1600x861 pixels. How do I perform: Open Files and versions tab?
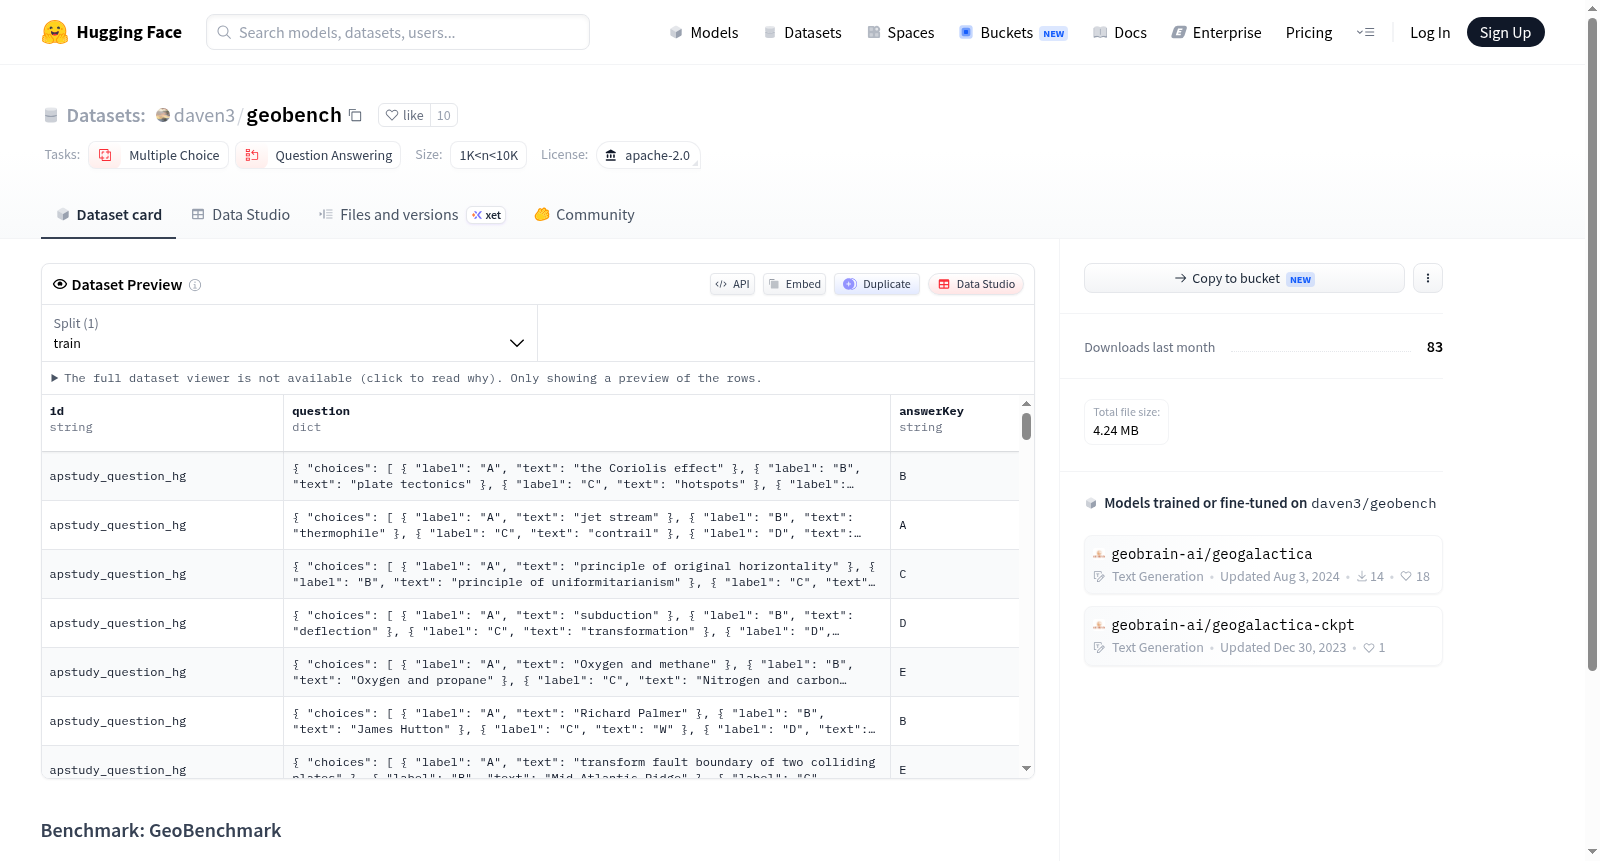(x=412, y=215)
